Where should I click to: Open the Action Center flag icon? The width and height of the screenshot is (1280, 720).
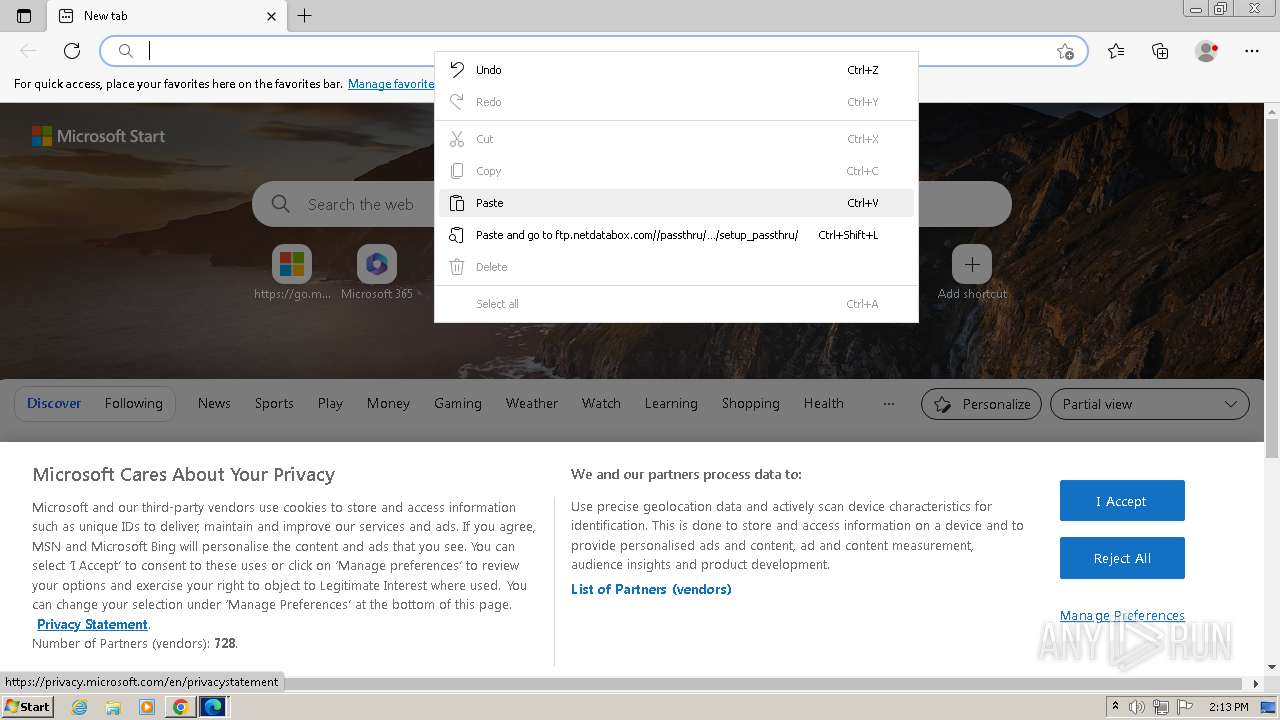pos(1185,707)
